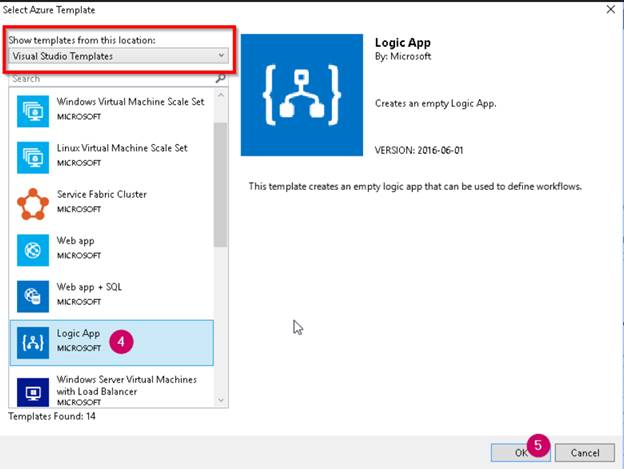Click the template list scroll up arrow
The image size is (624, 469).
click(x=221, y=95)
